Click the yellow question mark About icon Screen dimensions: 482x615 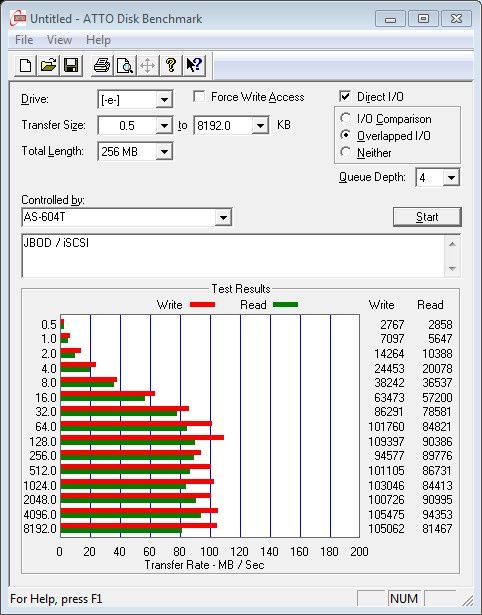(171, 65)
